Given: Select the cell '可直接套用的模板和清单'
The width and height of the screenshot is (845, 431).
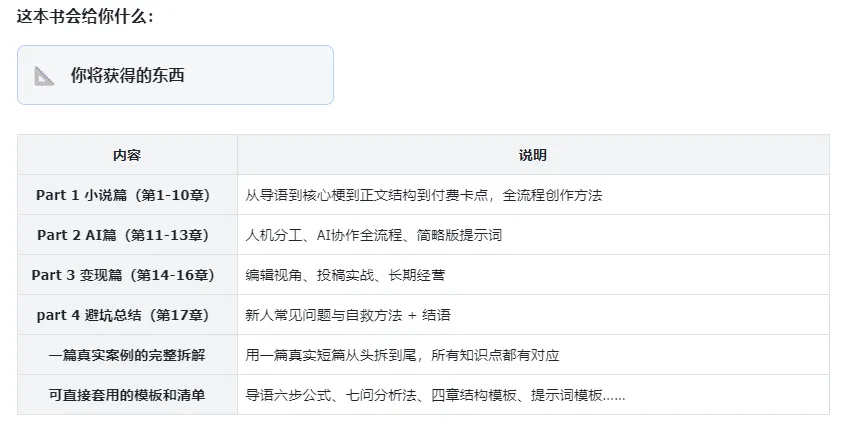Looking at the screenshot, I should 127,395.
